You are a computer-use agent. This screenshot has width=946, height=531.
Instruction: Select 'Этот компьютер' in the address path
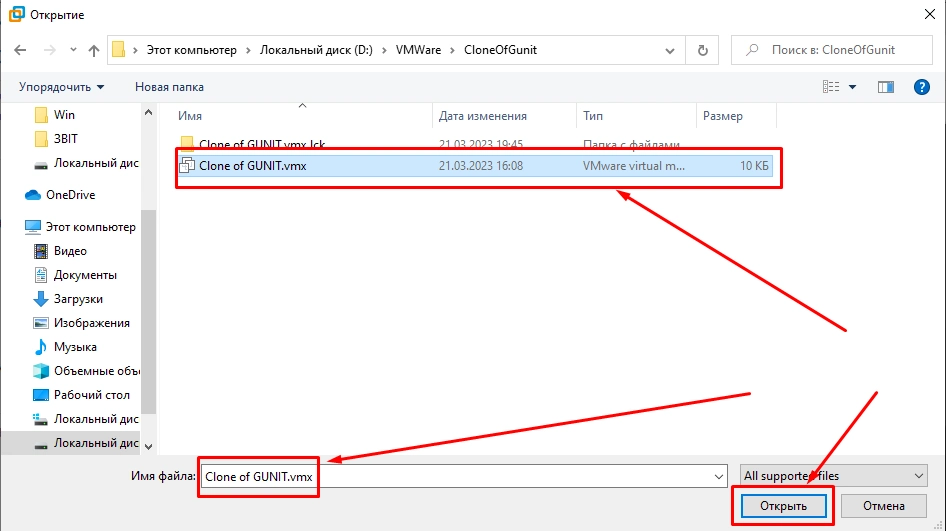(192, 50)
